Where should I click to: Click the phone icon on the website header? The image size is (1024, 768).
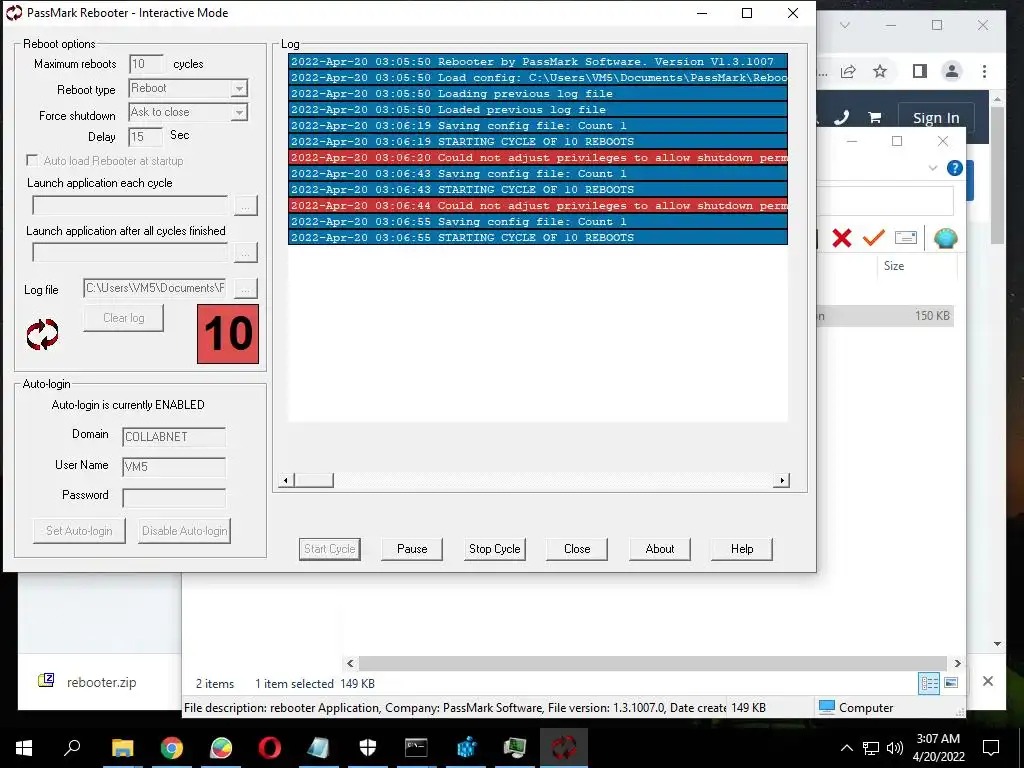842,118
